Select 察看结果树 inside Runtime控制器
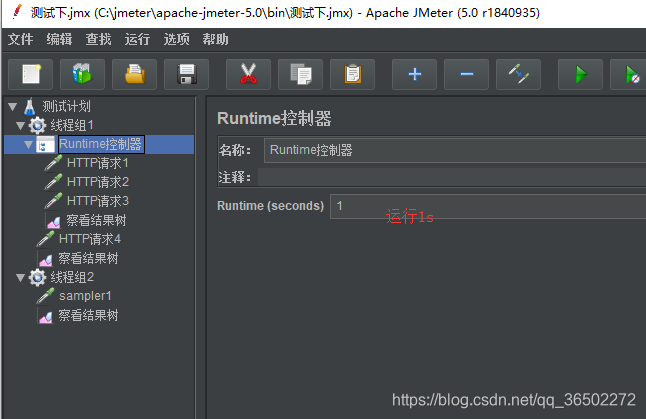Viewport: 646px width, 419px height. point(96,220)
